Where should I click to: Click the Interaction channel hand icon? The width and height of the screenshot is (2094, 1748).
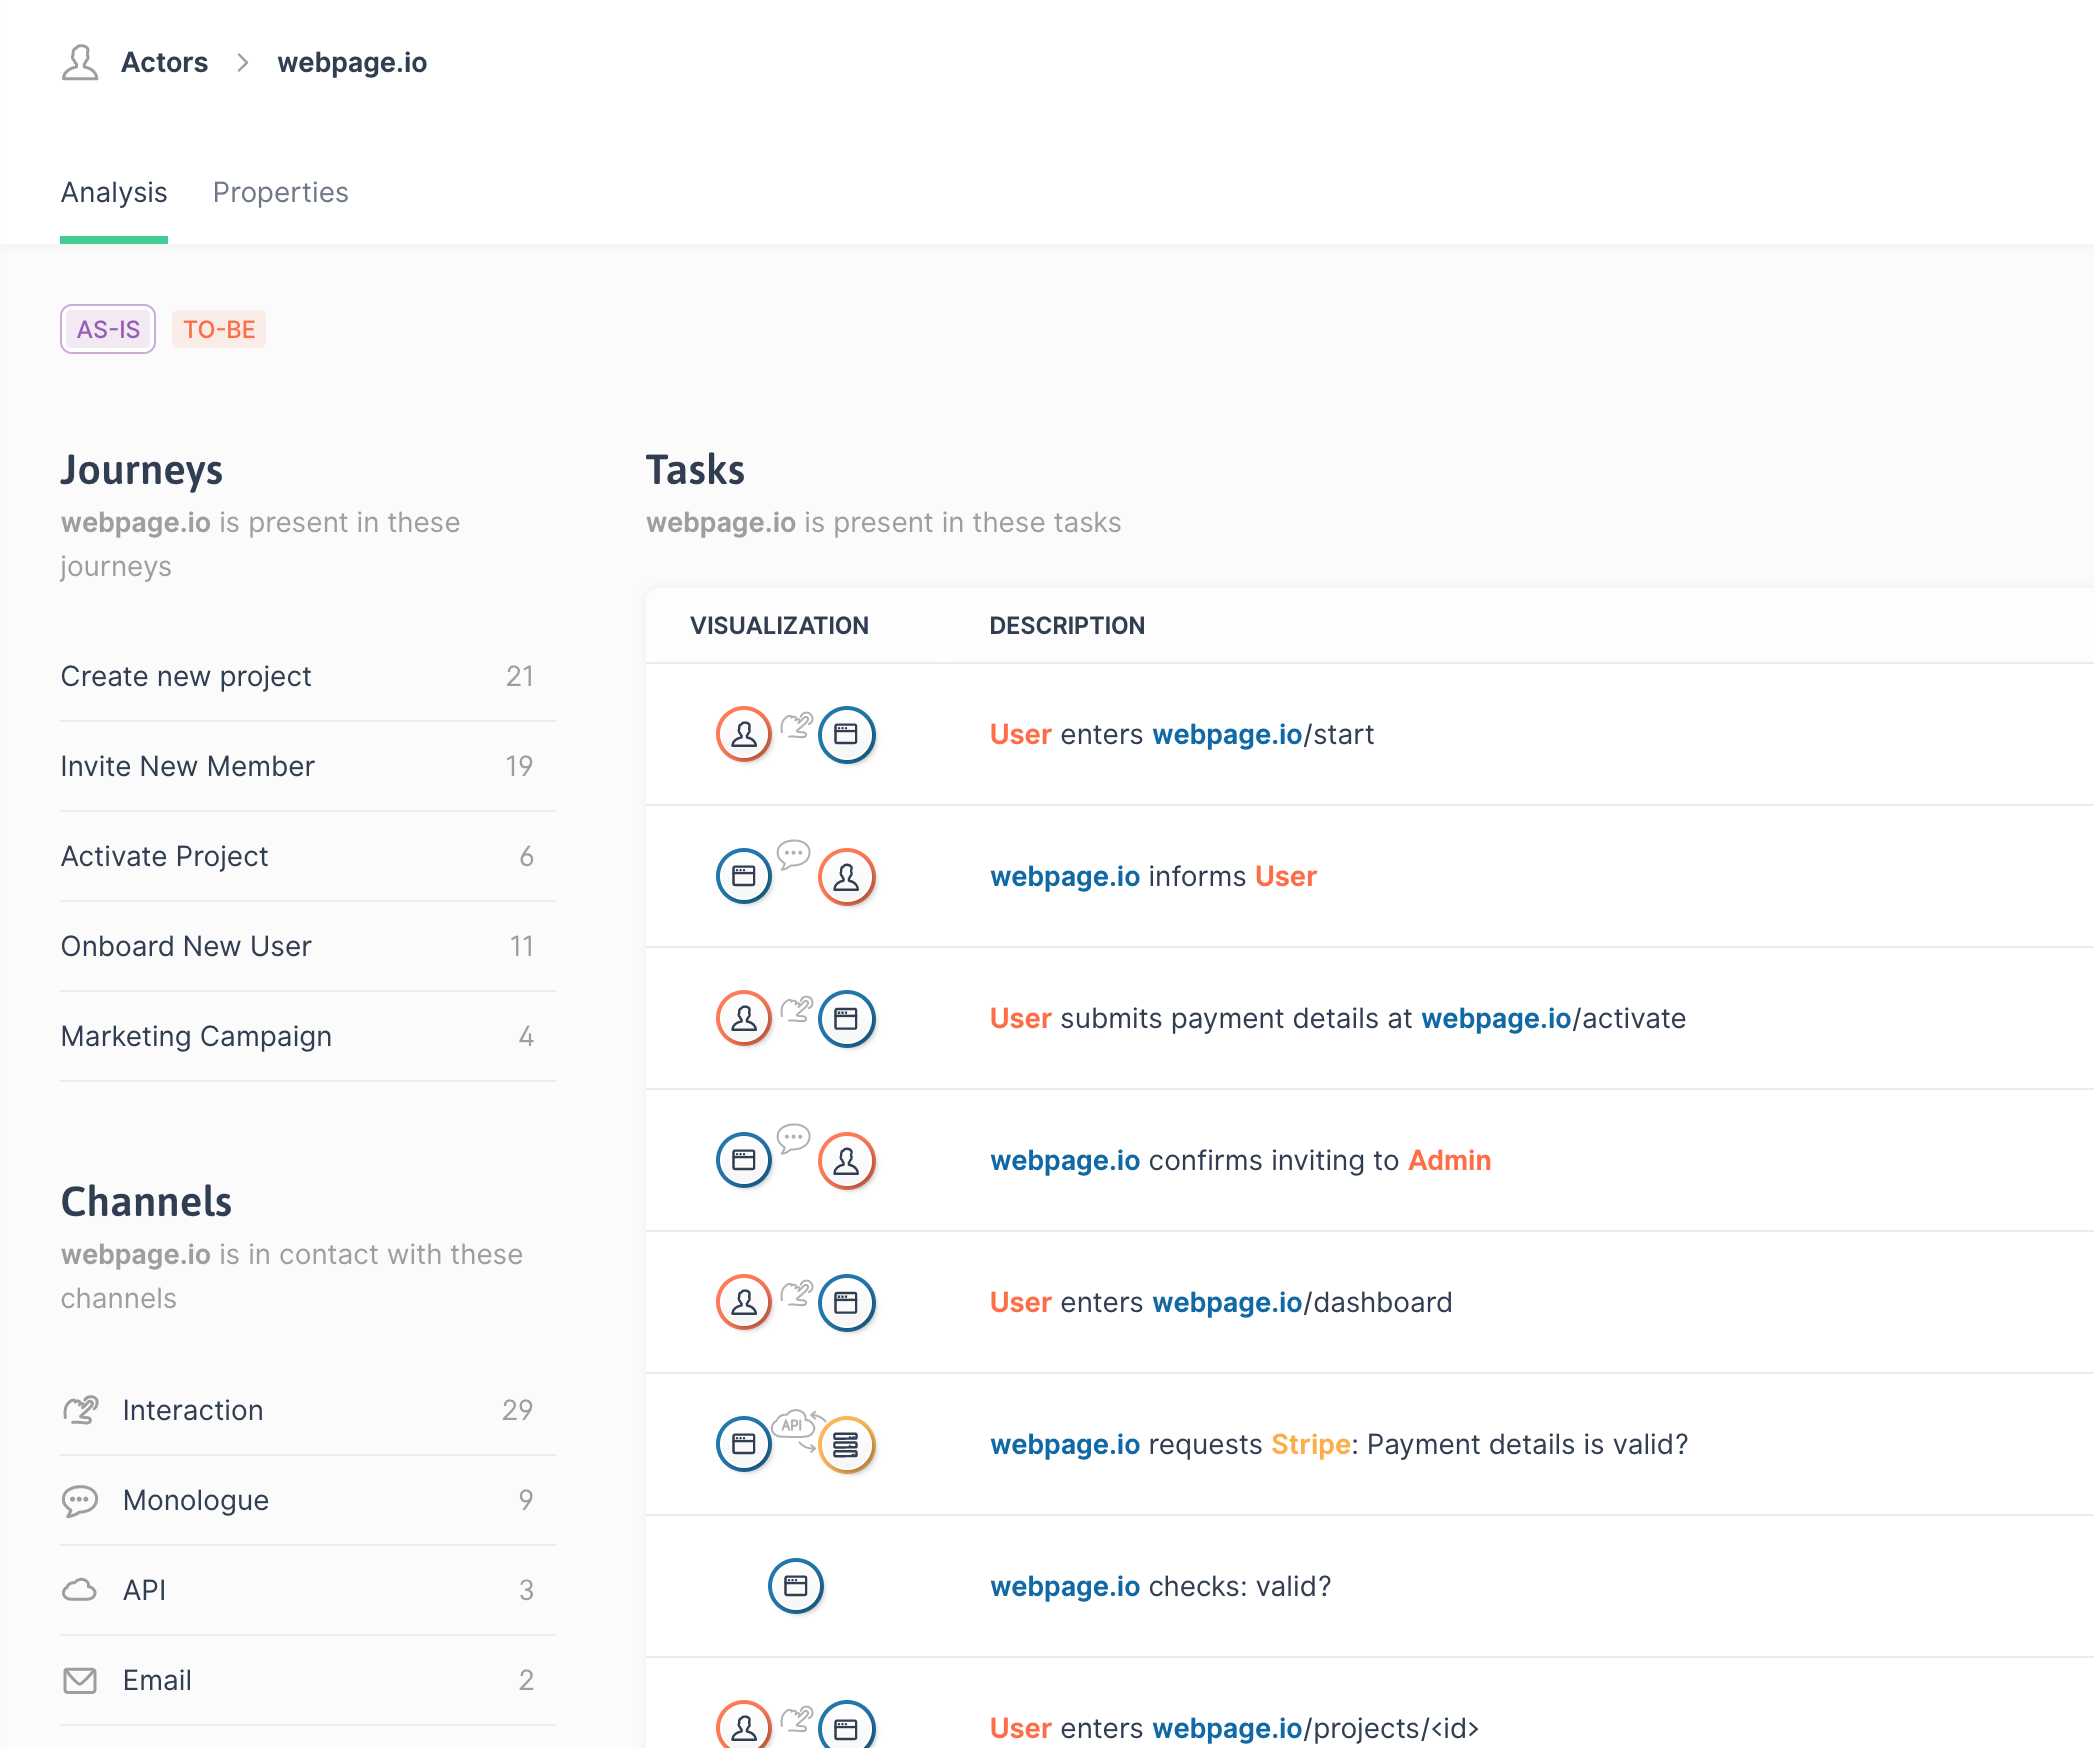[x=80, y=1410]
